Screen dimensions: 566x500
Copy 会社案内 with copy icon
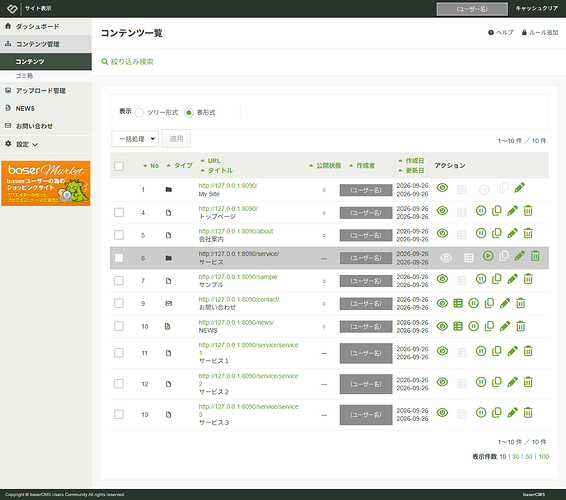[497, 234]
